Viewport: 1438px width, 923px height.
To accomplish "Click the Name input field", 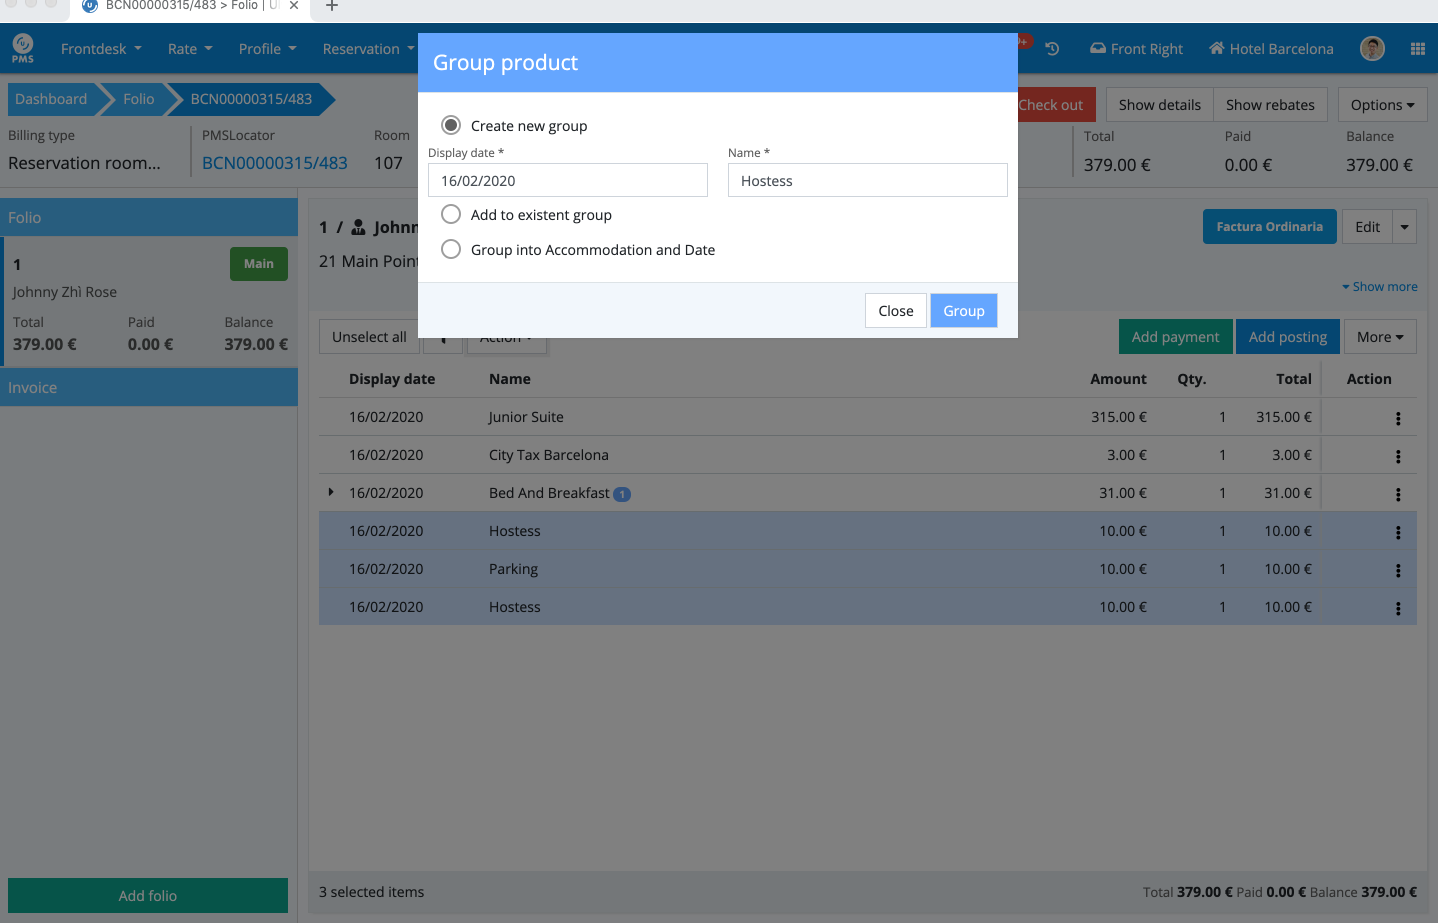I will click(x=867, y=181).
